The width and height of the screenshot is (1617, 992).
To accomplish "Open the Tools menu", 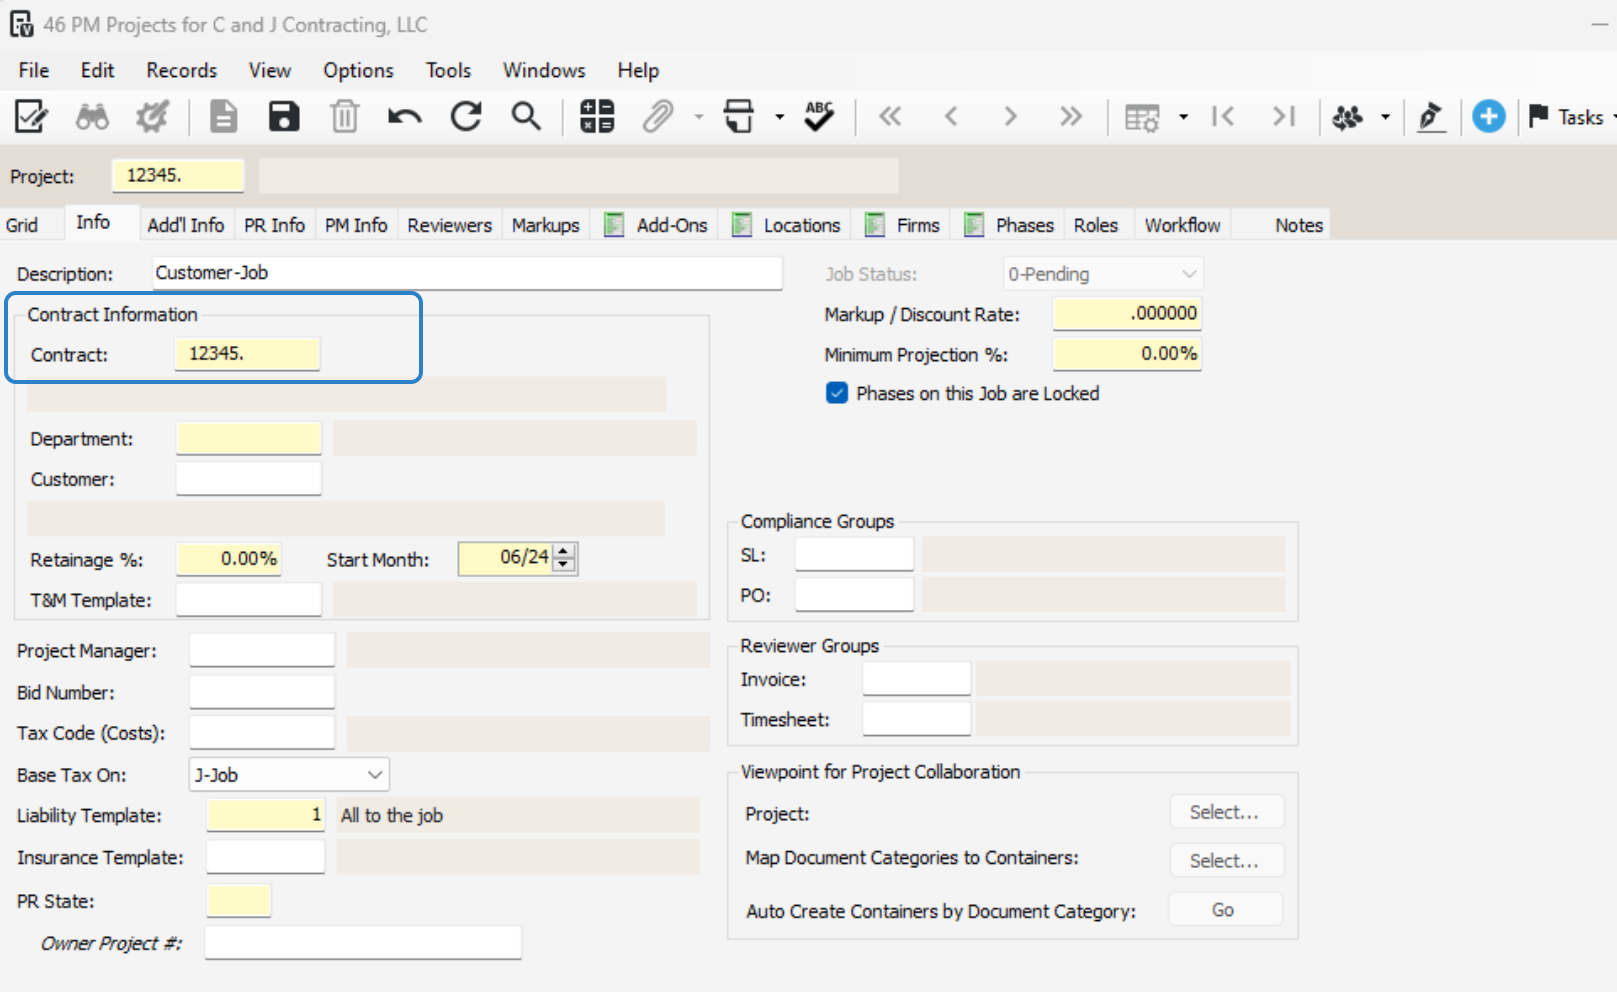I will [448, 70].
